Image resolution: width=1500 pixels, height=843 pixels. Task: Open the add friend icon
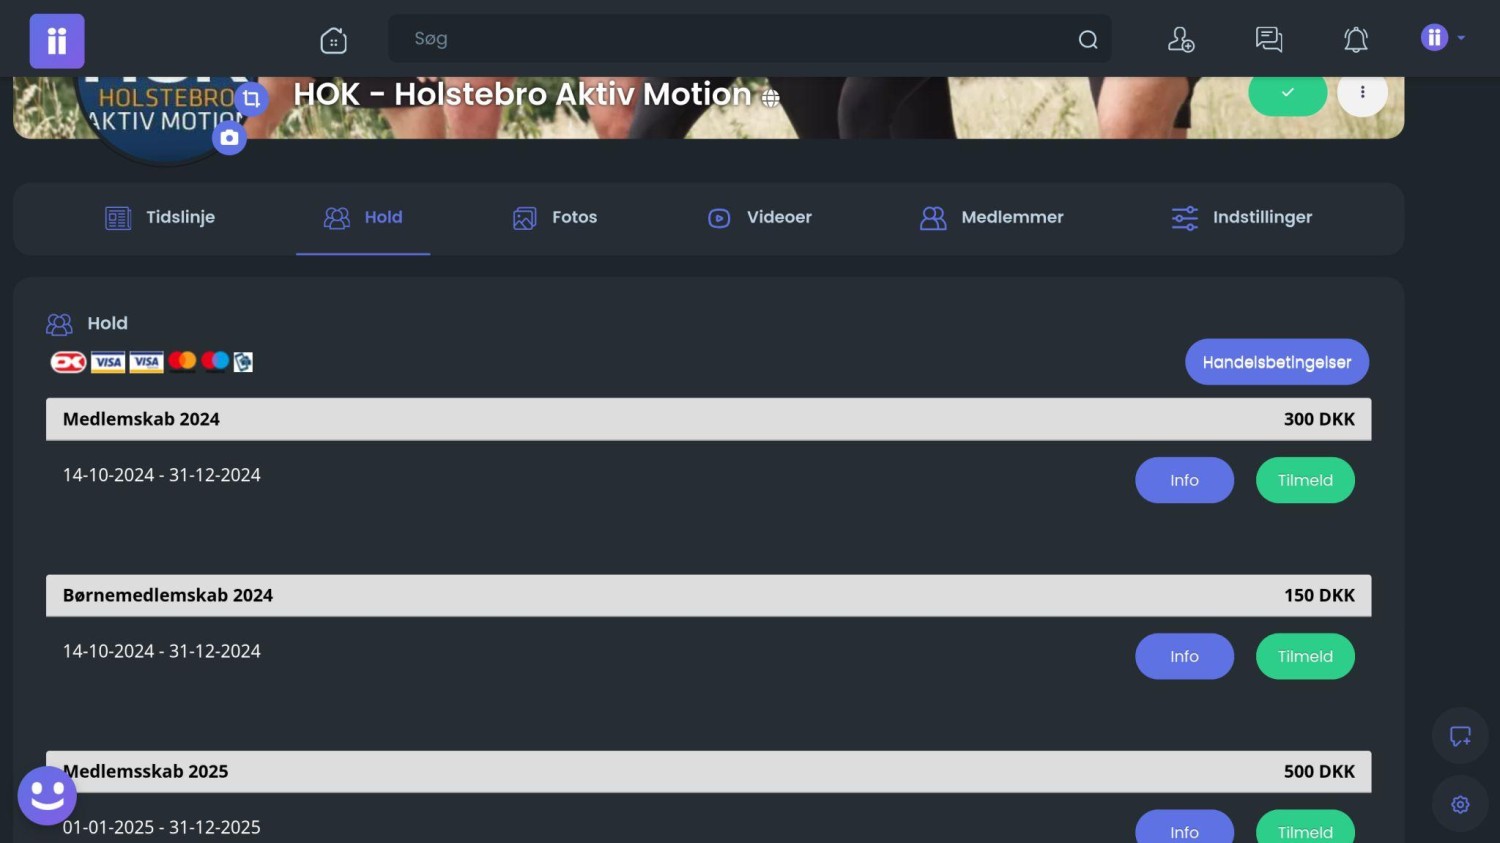point(1181,40)
